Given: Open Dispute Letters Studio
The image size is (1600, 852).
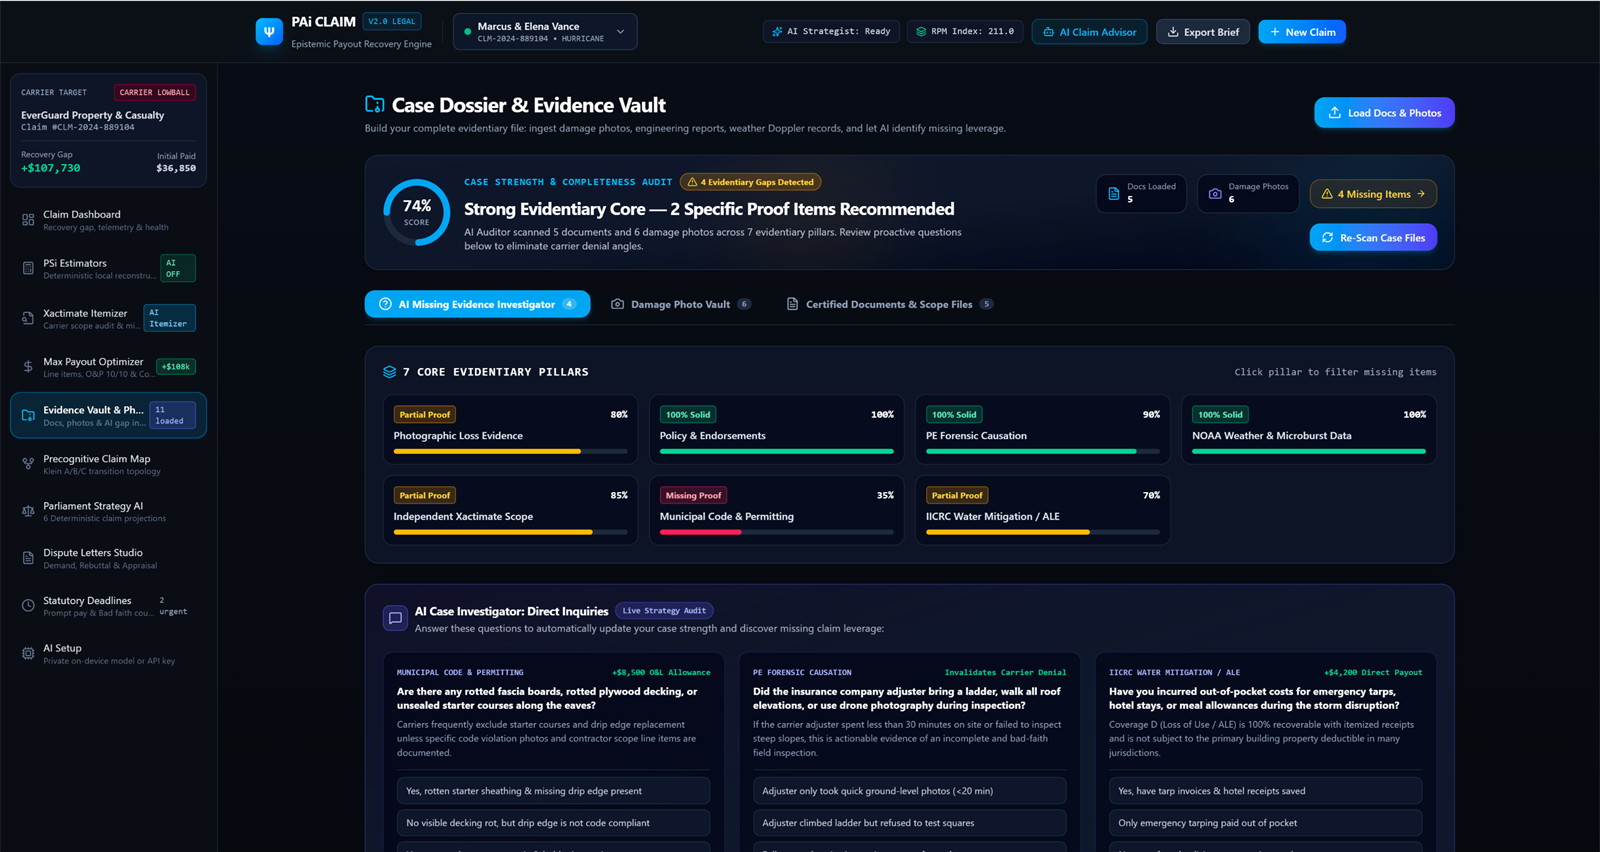Looking at the screenshot, I should 108,558.
